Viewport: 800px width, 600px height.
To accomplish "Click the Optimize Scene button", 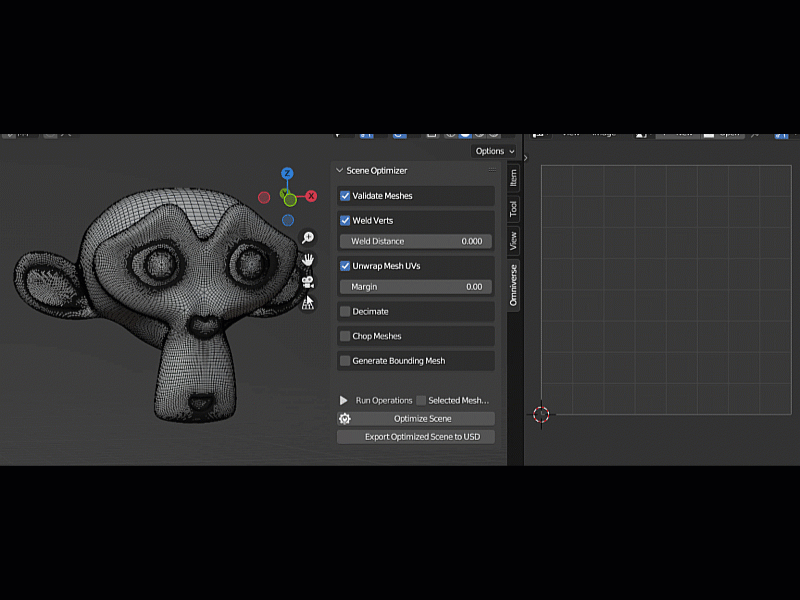I will [423, 419].
